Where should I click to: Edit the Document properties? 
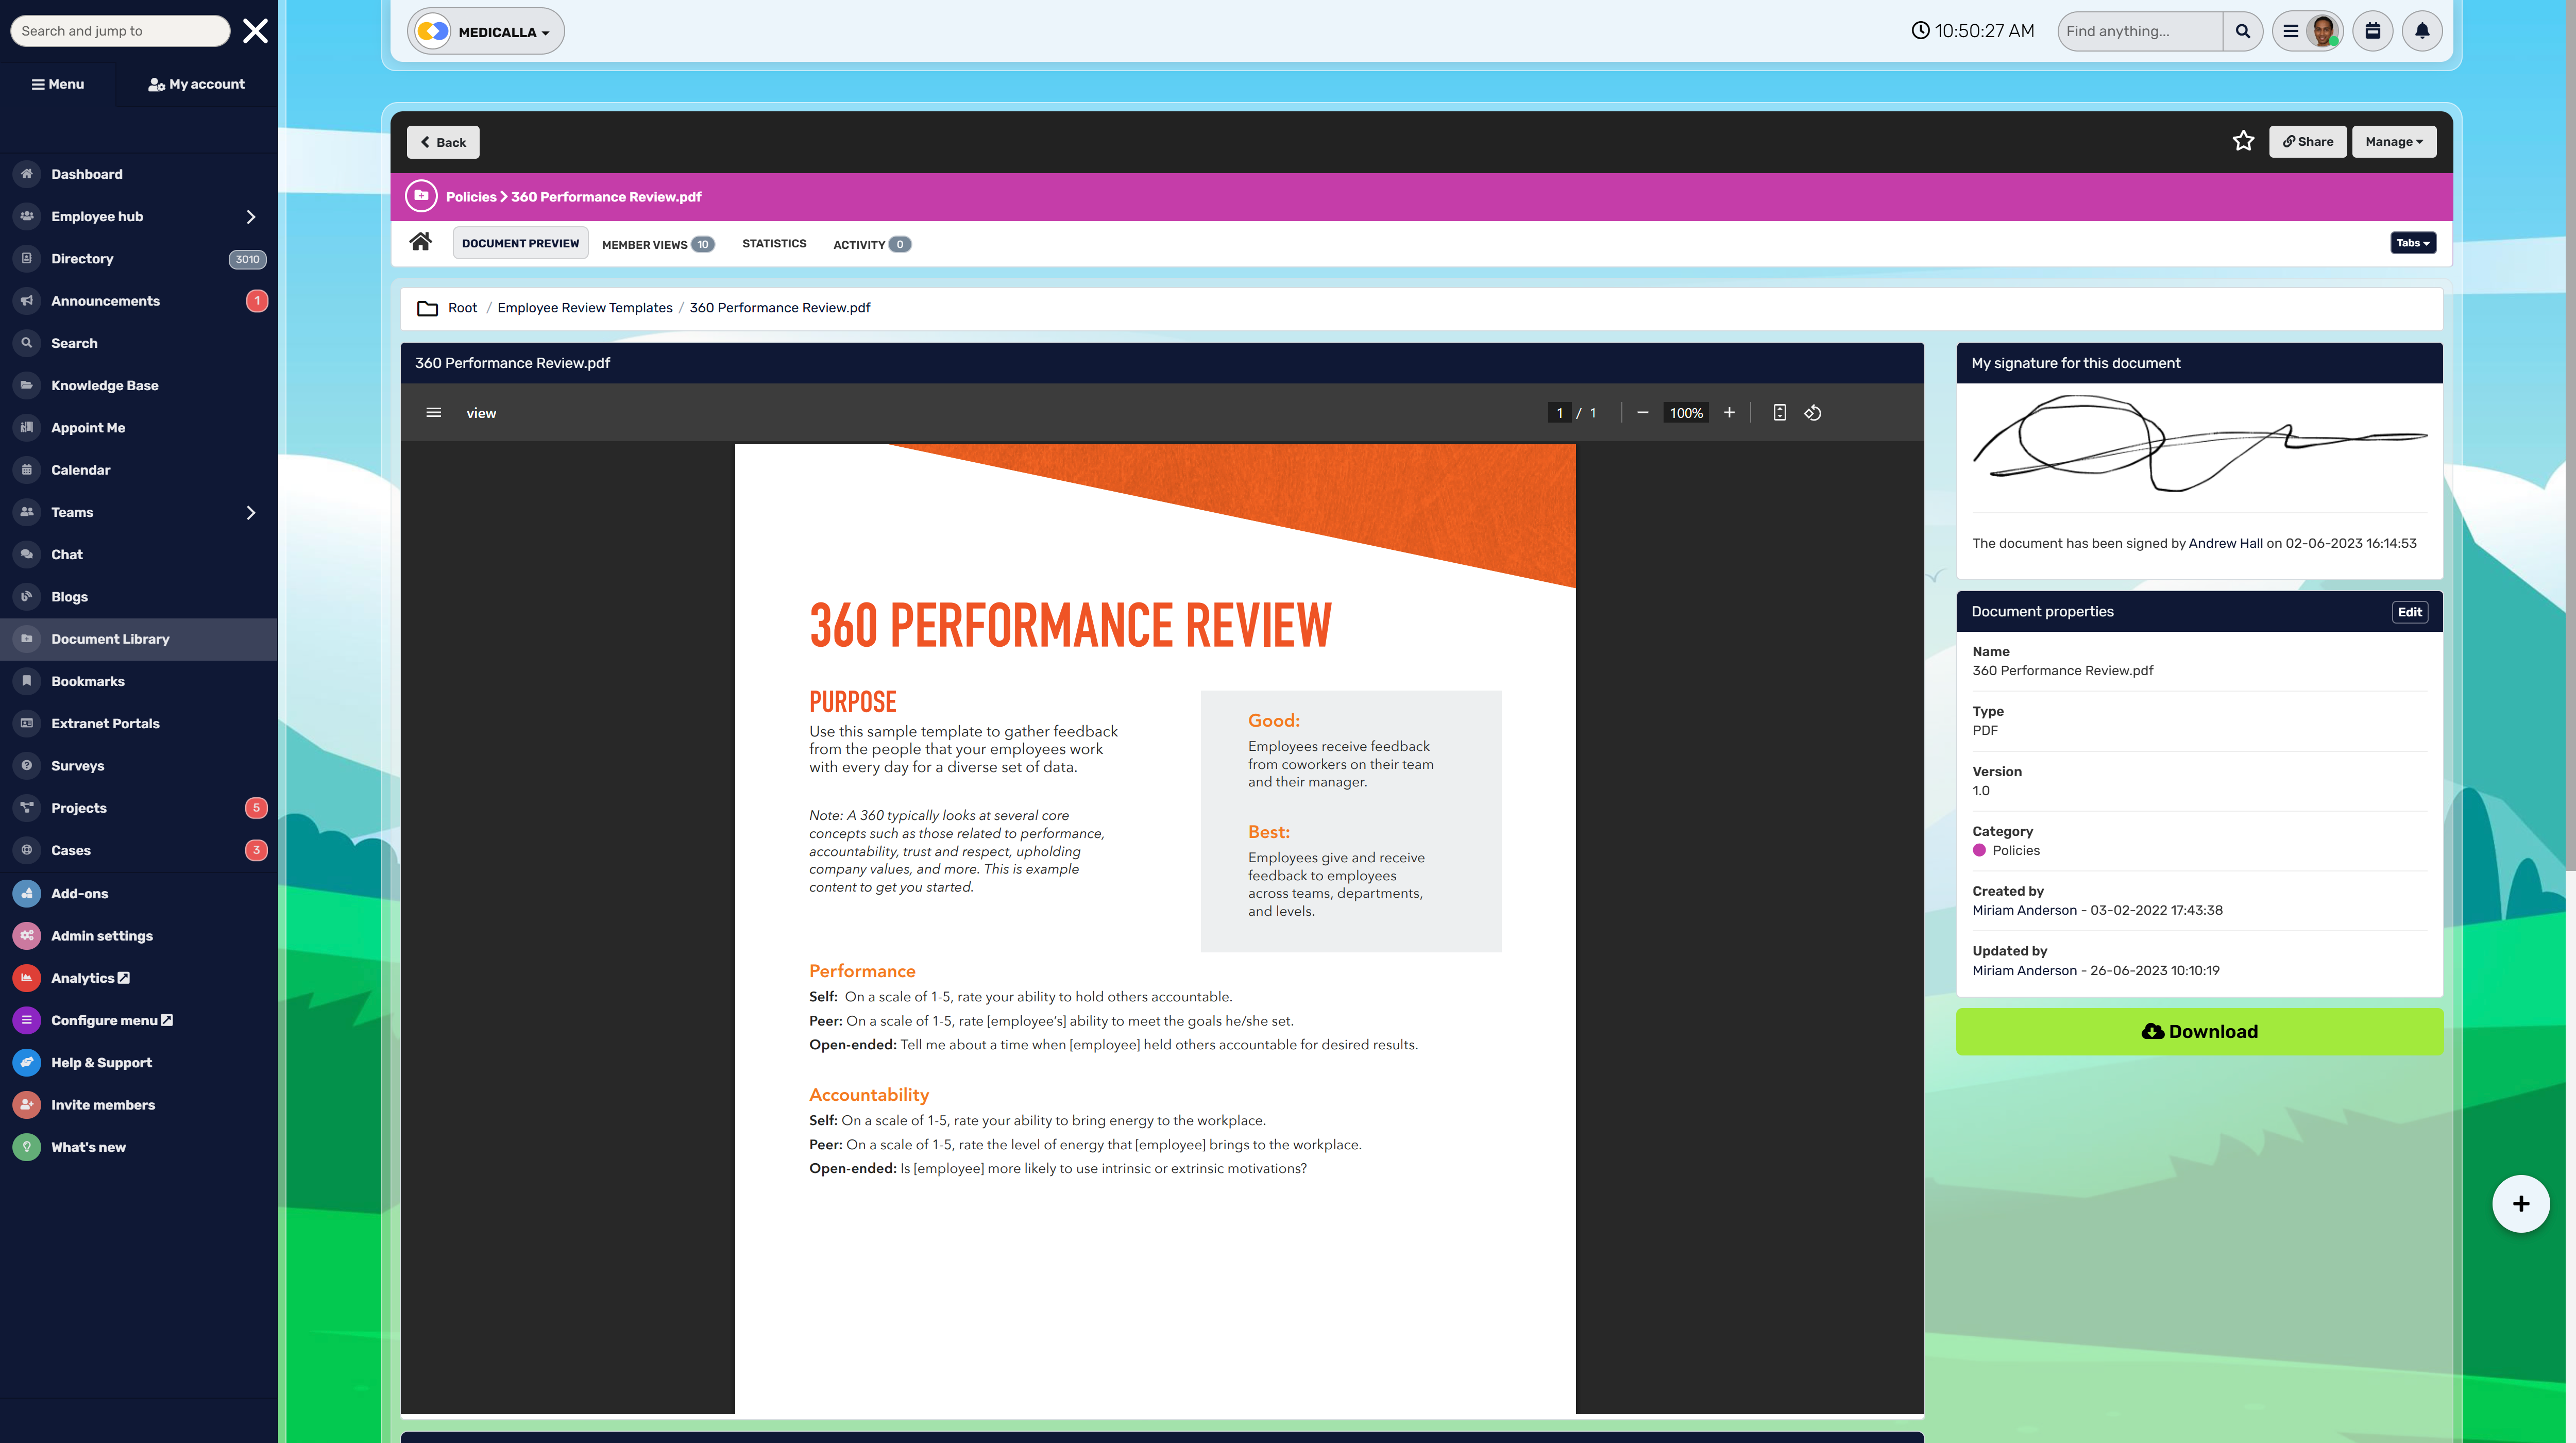2410,611
